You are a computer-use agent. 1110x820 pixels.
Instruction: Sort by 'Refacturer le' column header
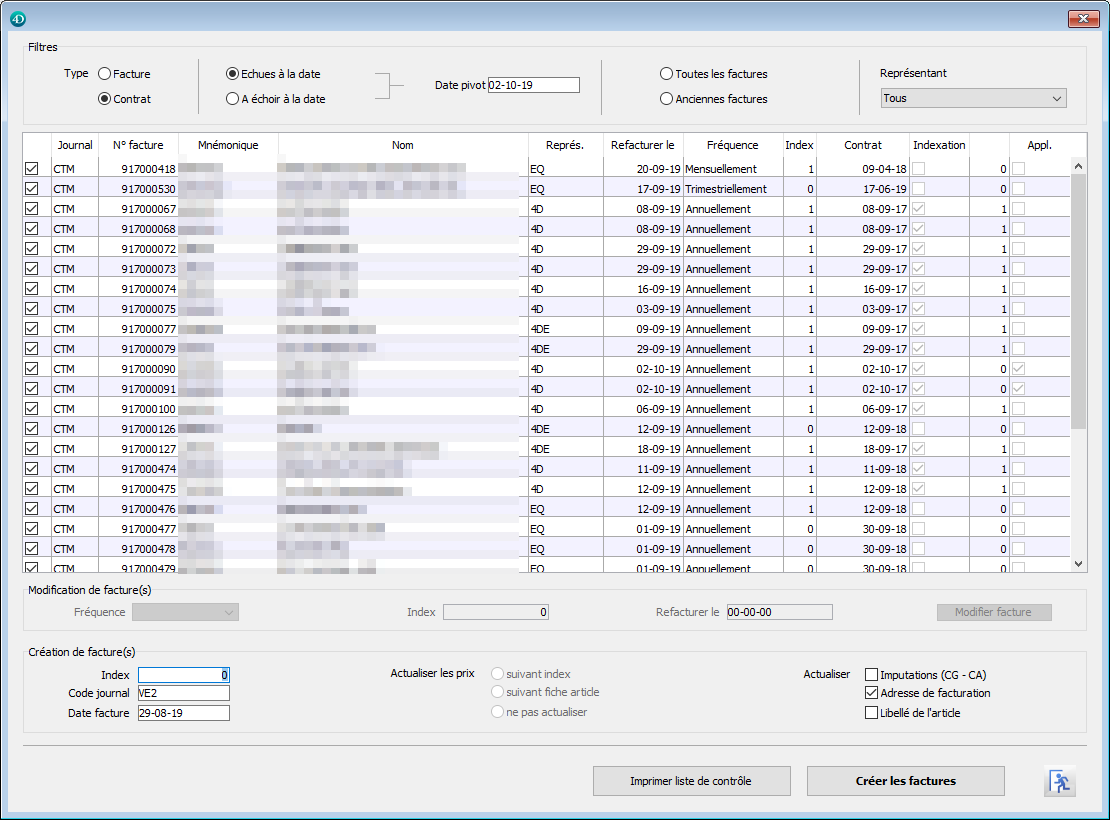click(x=643, y=145)
